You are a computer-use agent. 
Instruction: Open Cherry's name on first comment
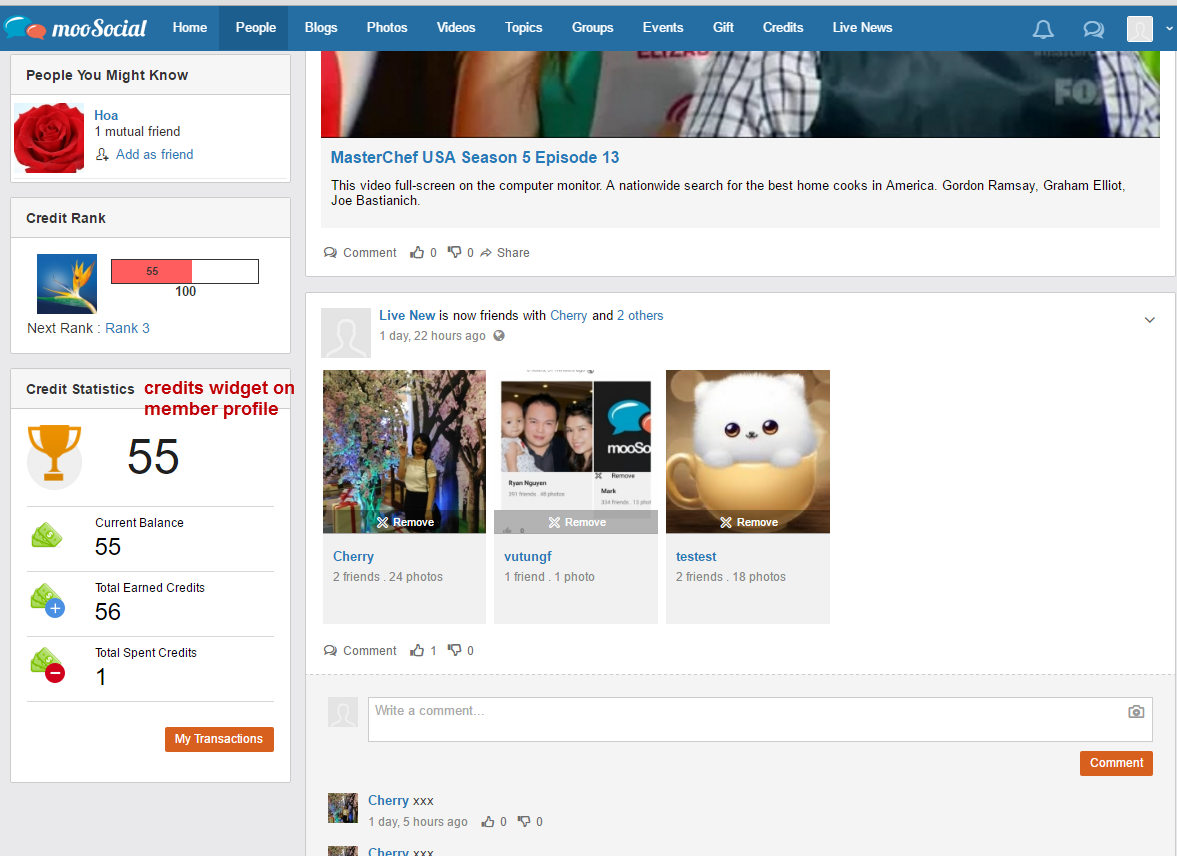(388, 800)
